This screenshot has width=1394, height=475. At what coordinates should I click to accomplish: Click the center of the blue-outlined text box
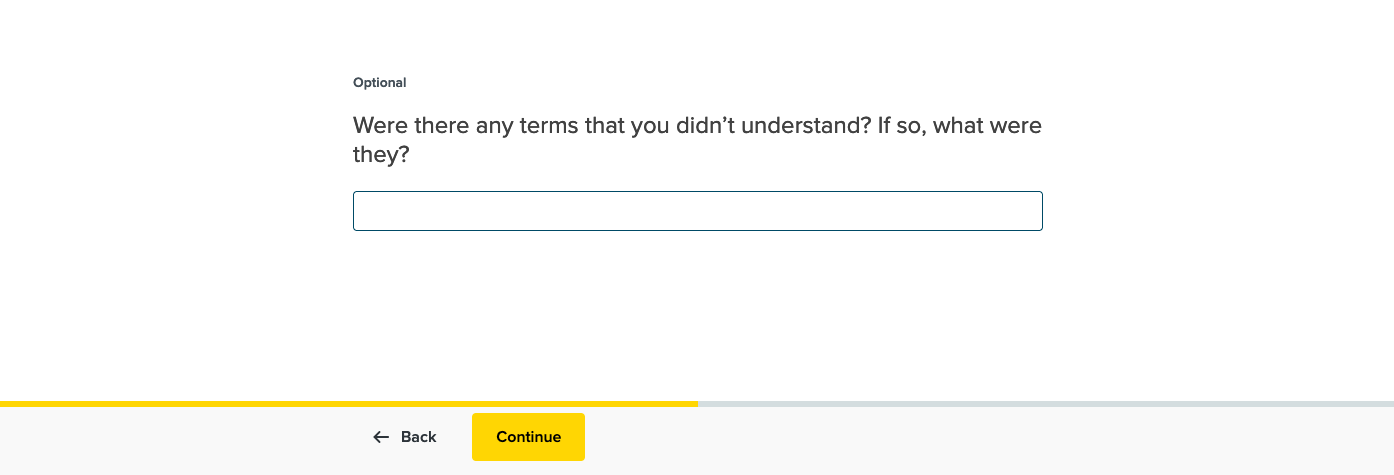pyautogui.click(x=697, y=211)
